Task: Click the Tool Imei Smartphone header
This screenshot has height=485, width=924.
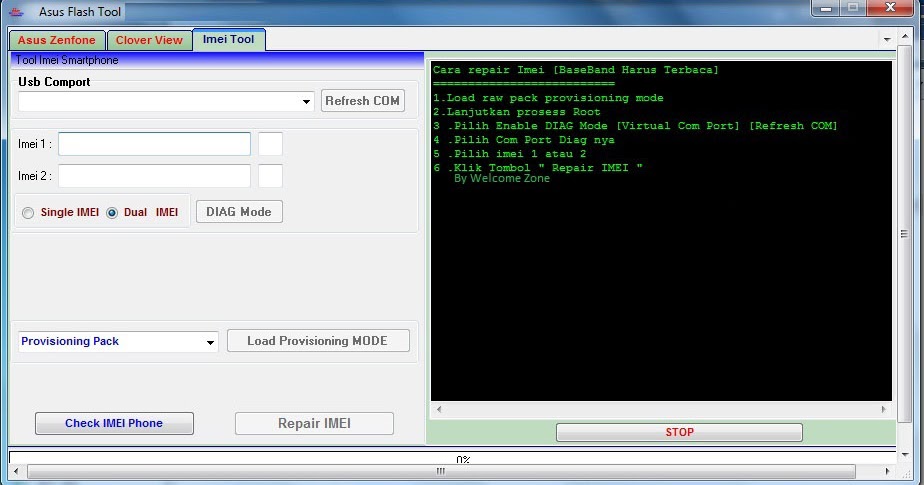Action: [x=217, y=60]
